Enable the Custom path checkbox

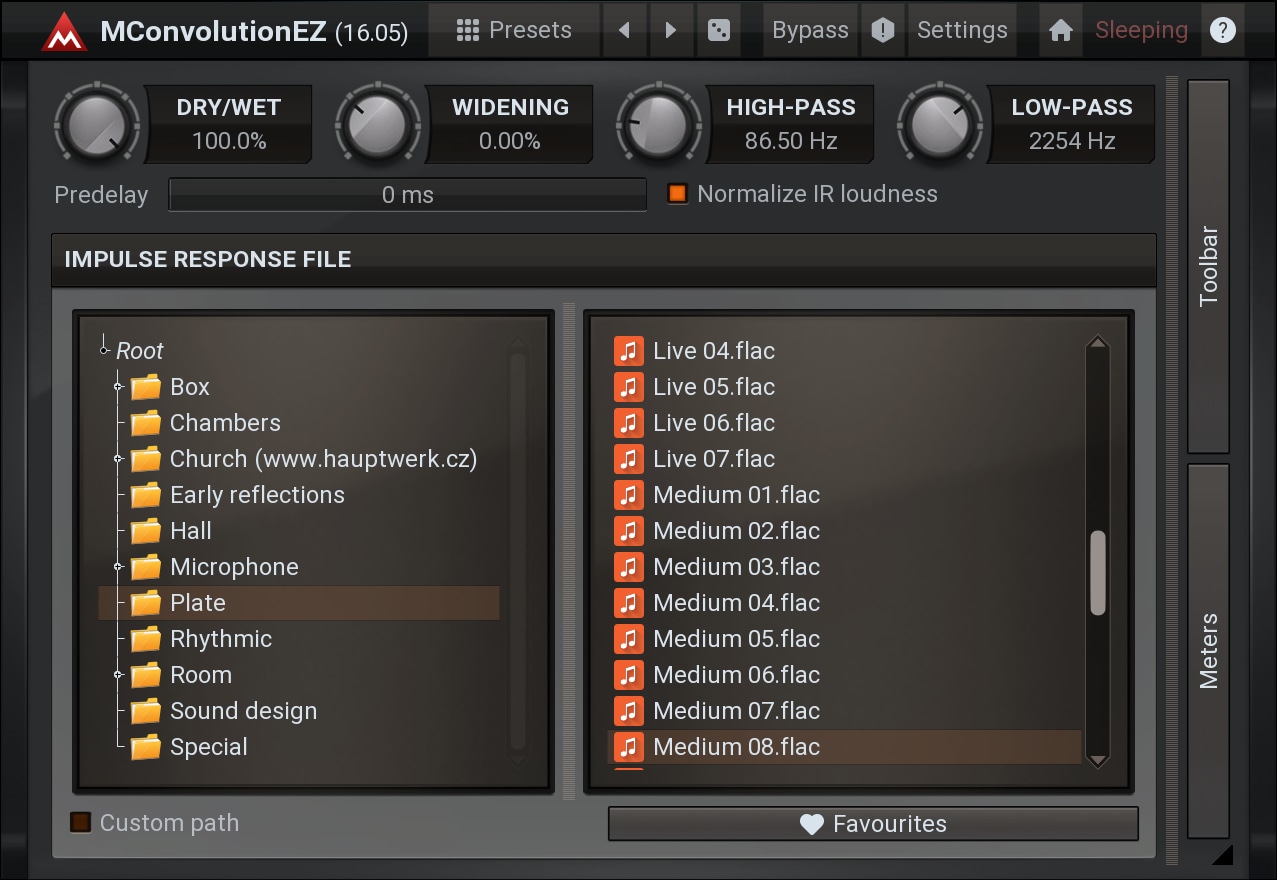click(x=80, y=823)
